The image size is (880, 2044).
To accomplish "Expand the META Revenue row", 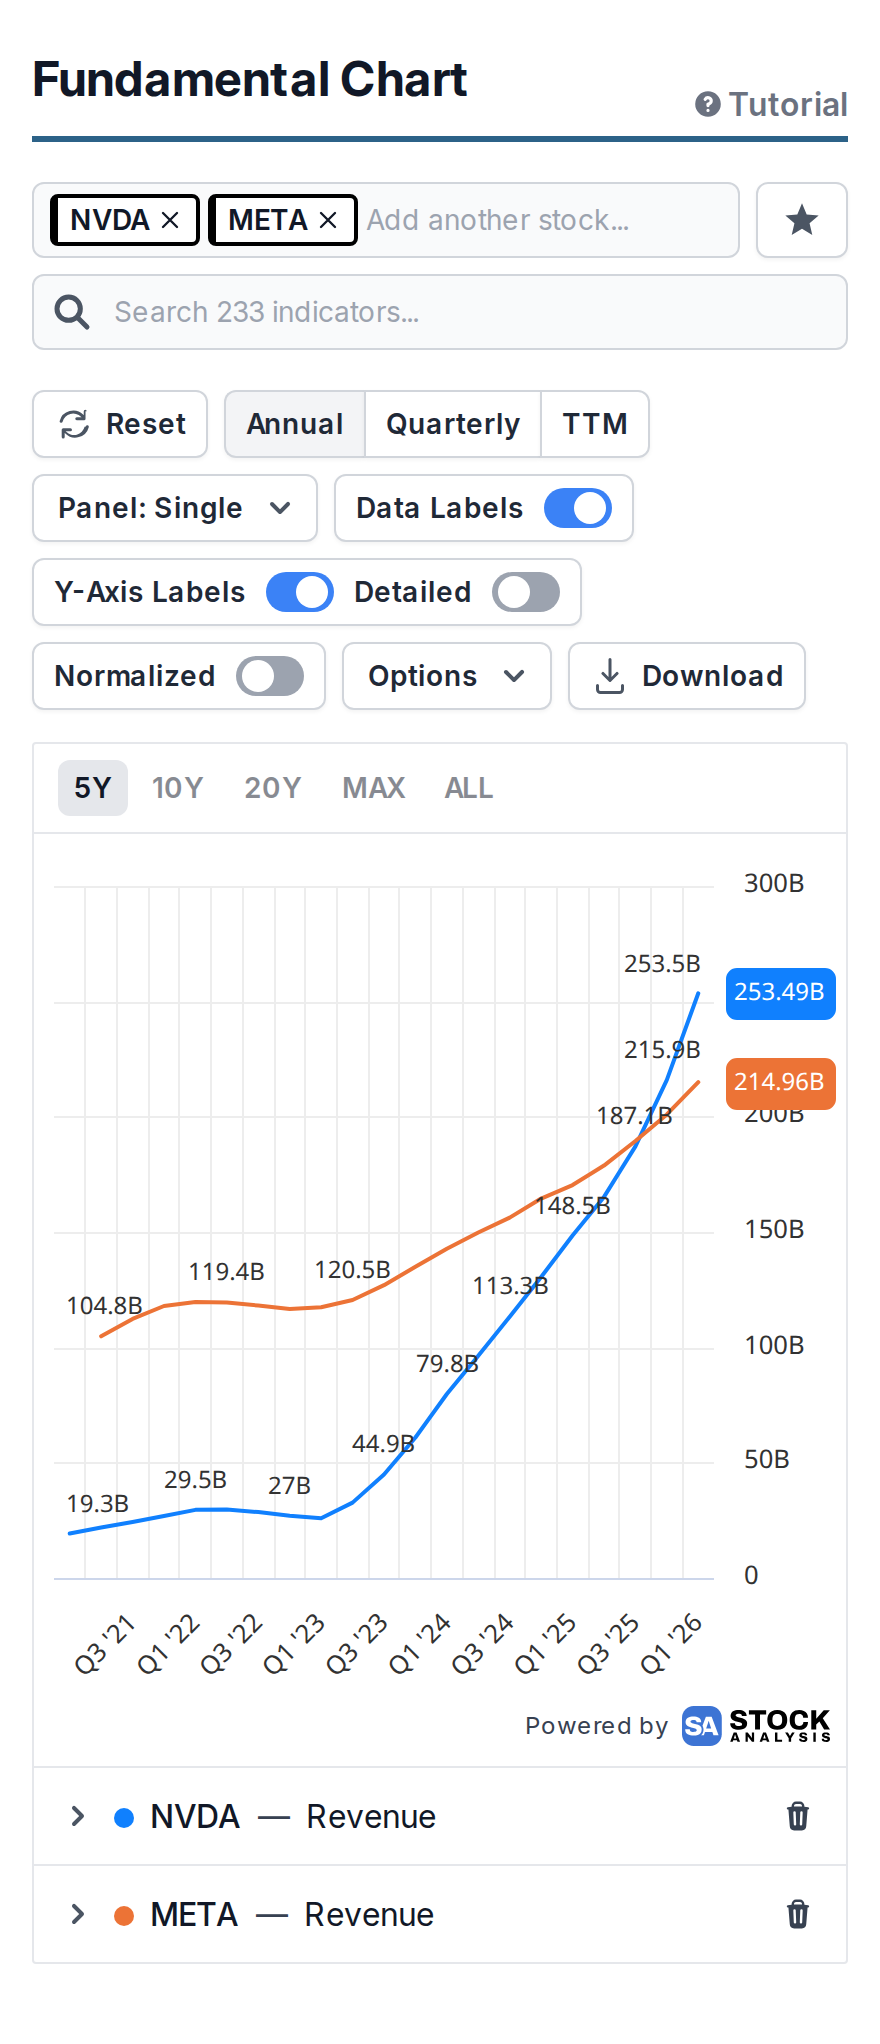I will [x=78, y=1914].
